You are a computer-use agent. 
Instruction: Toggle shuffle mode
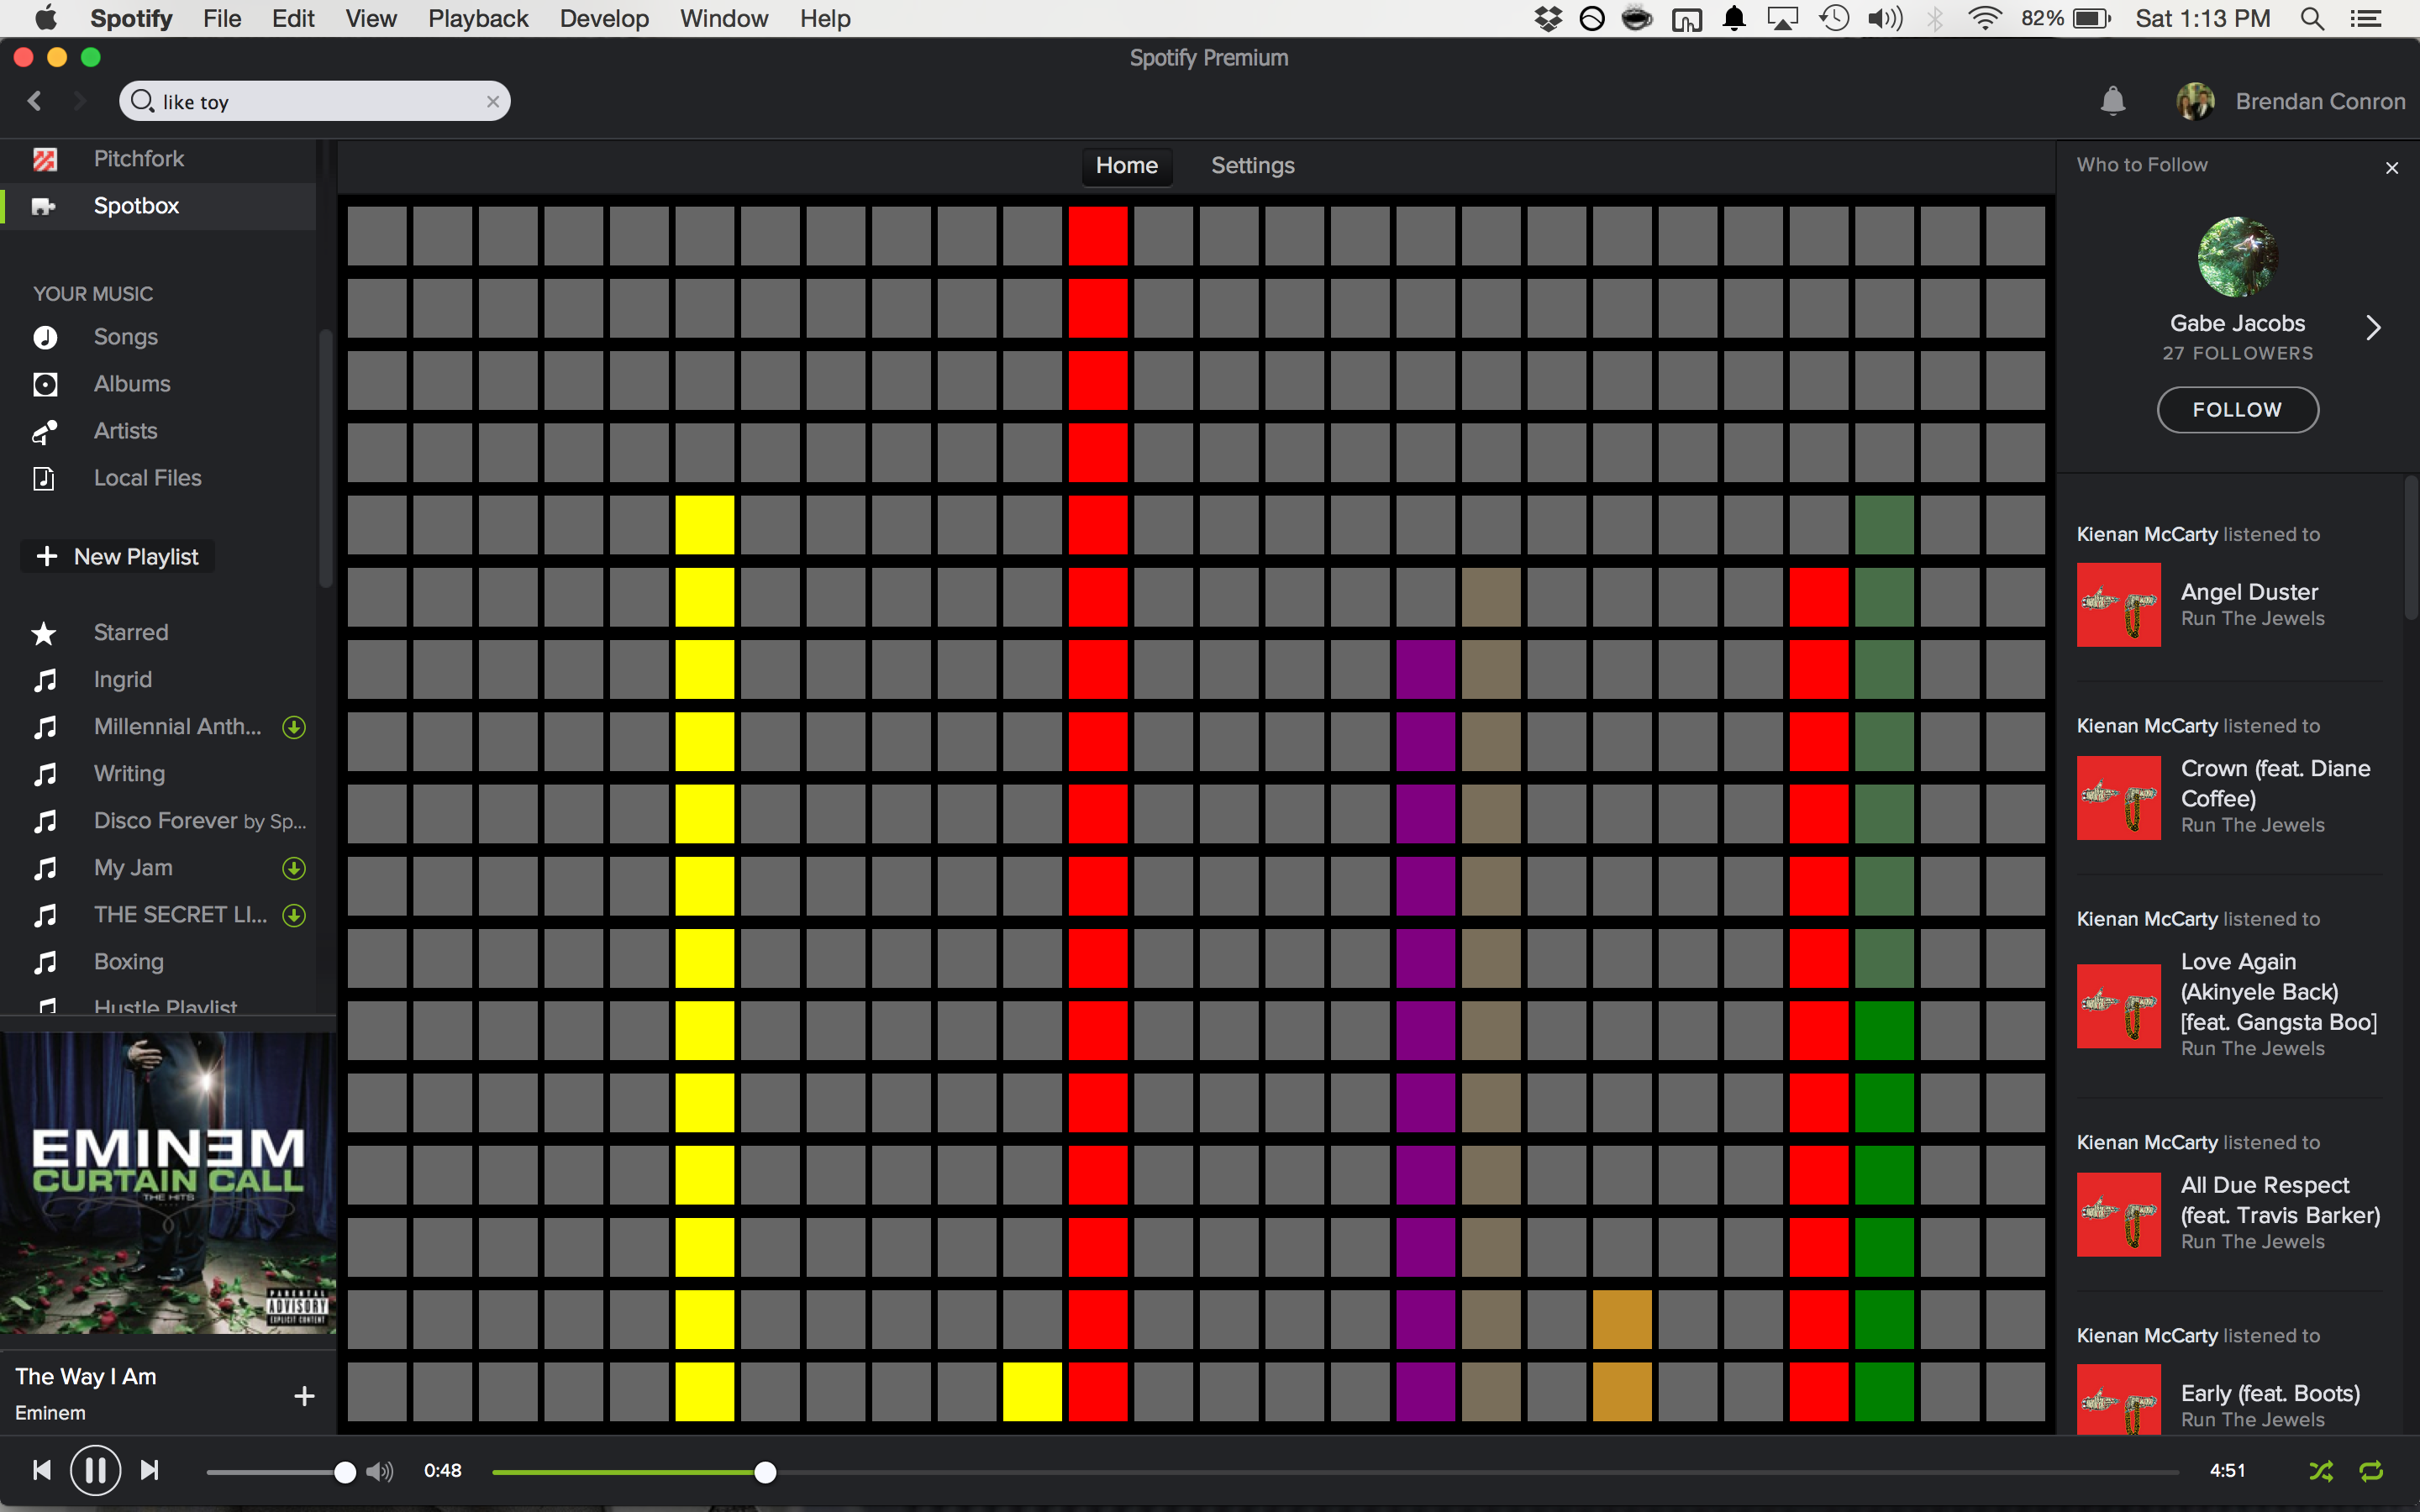pyautogui.click(x=2321, y=1471)
